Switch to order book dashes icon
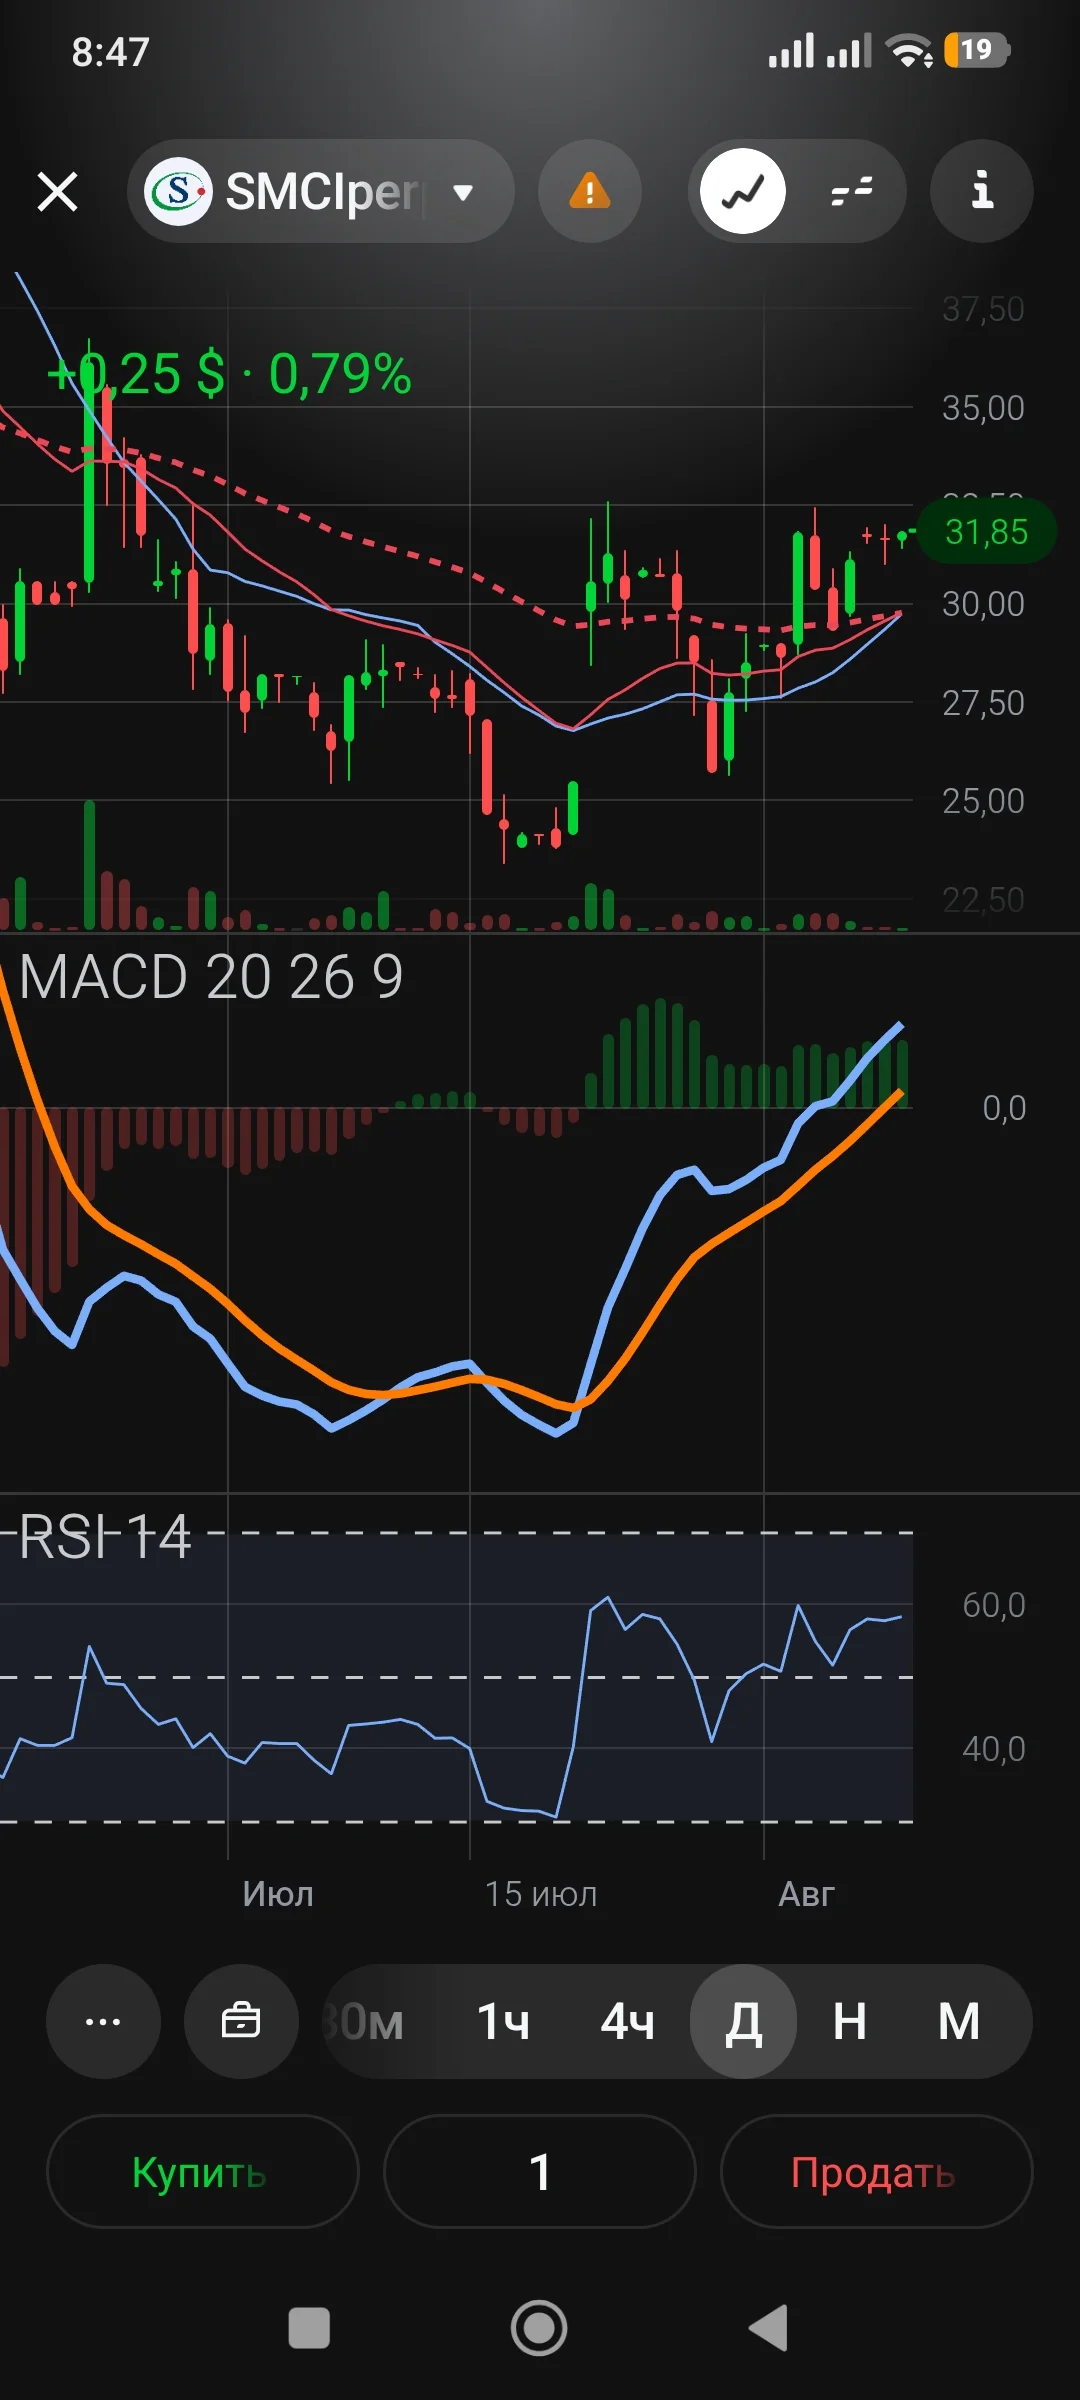The width and height of the screenshot is (1080, 2400). tap(852, 191)
